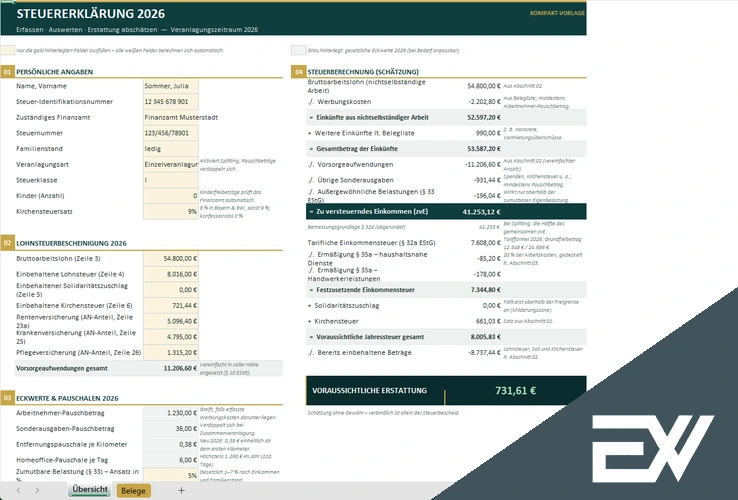Select Zumutbare Belastung cell '5%'
Screen dimensions: 738x500
point(170,475)
